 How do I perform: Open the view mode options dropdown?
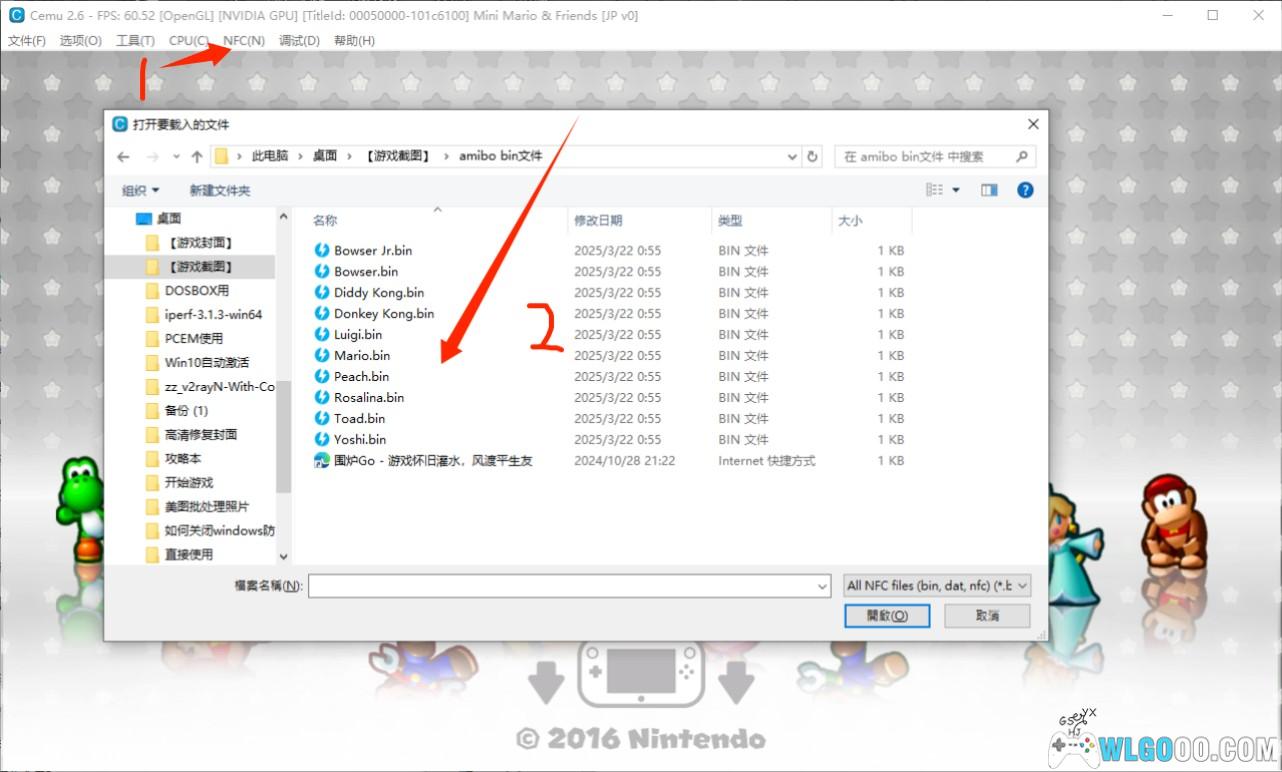click(x=955, y=190)
